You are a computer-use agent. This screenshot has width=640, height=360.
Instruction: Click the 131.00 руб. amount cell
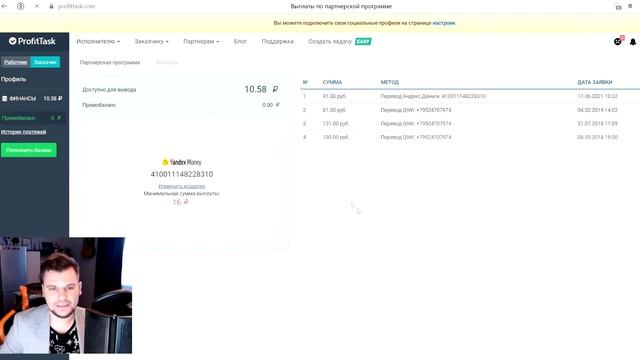(336, 124)
